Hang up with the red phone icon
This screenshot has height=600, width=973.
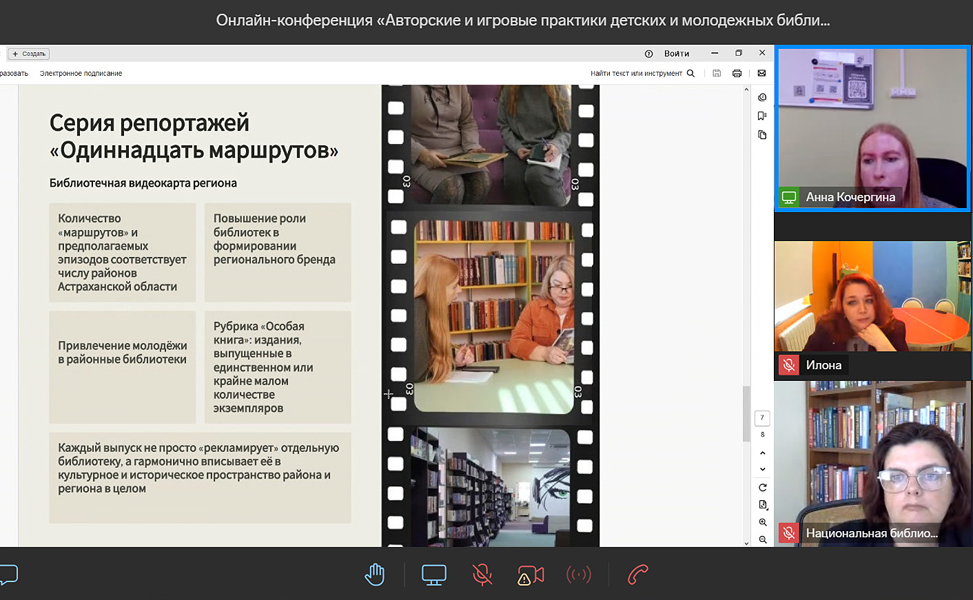pyautogui.click(x=638, y=574)
